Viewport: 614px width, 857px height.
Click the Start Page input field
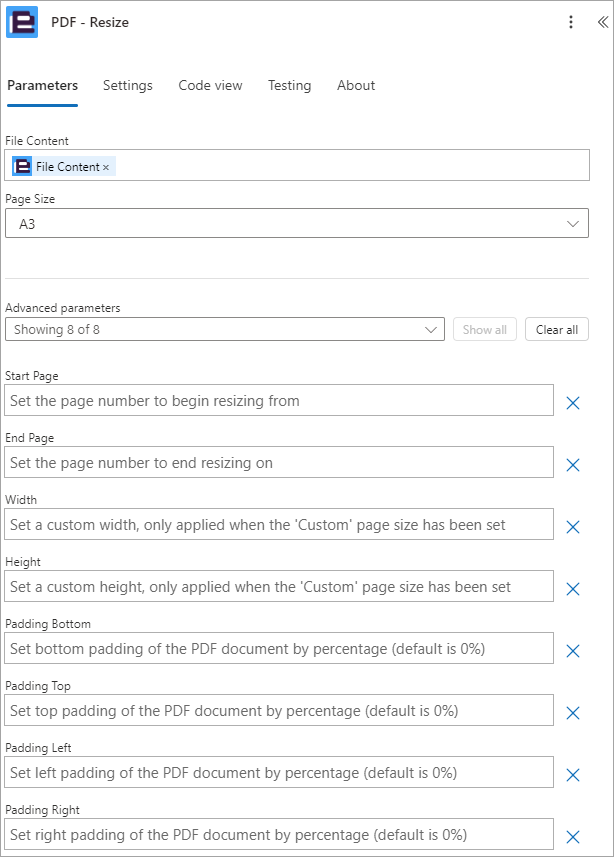tap(279, 401)
